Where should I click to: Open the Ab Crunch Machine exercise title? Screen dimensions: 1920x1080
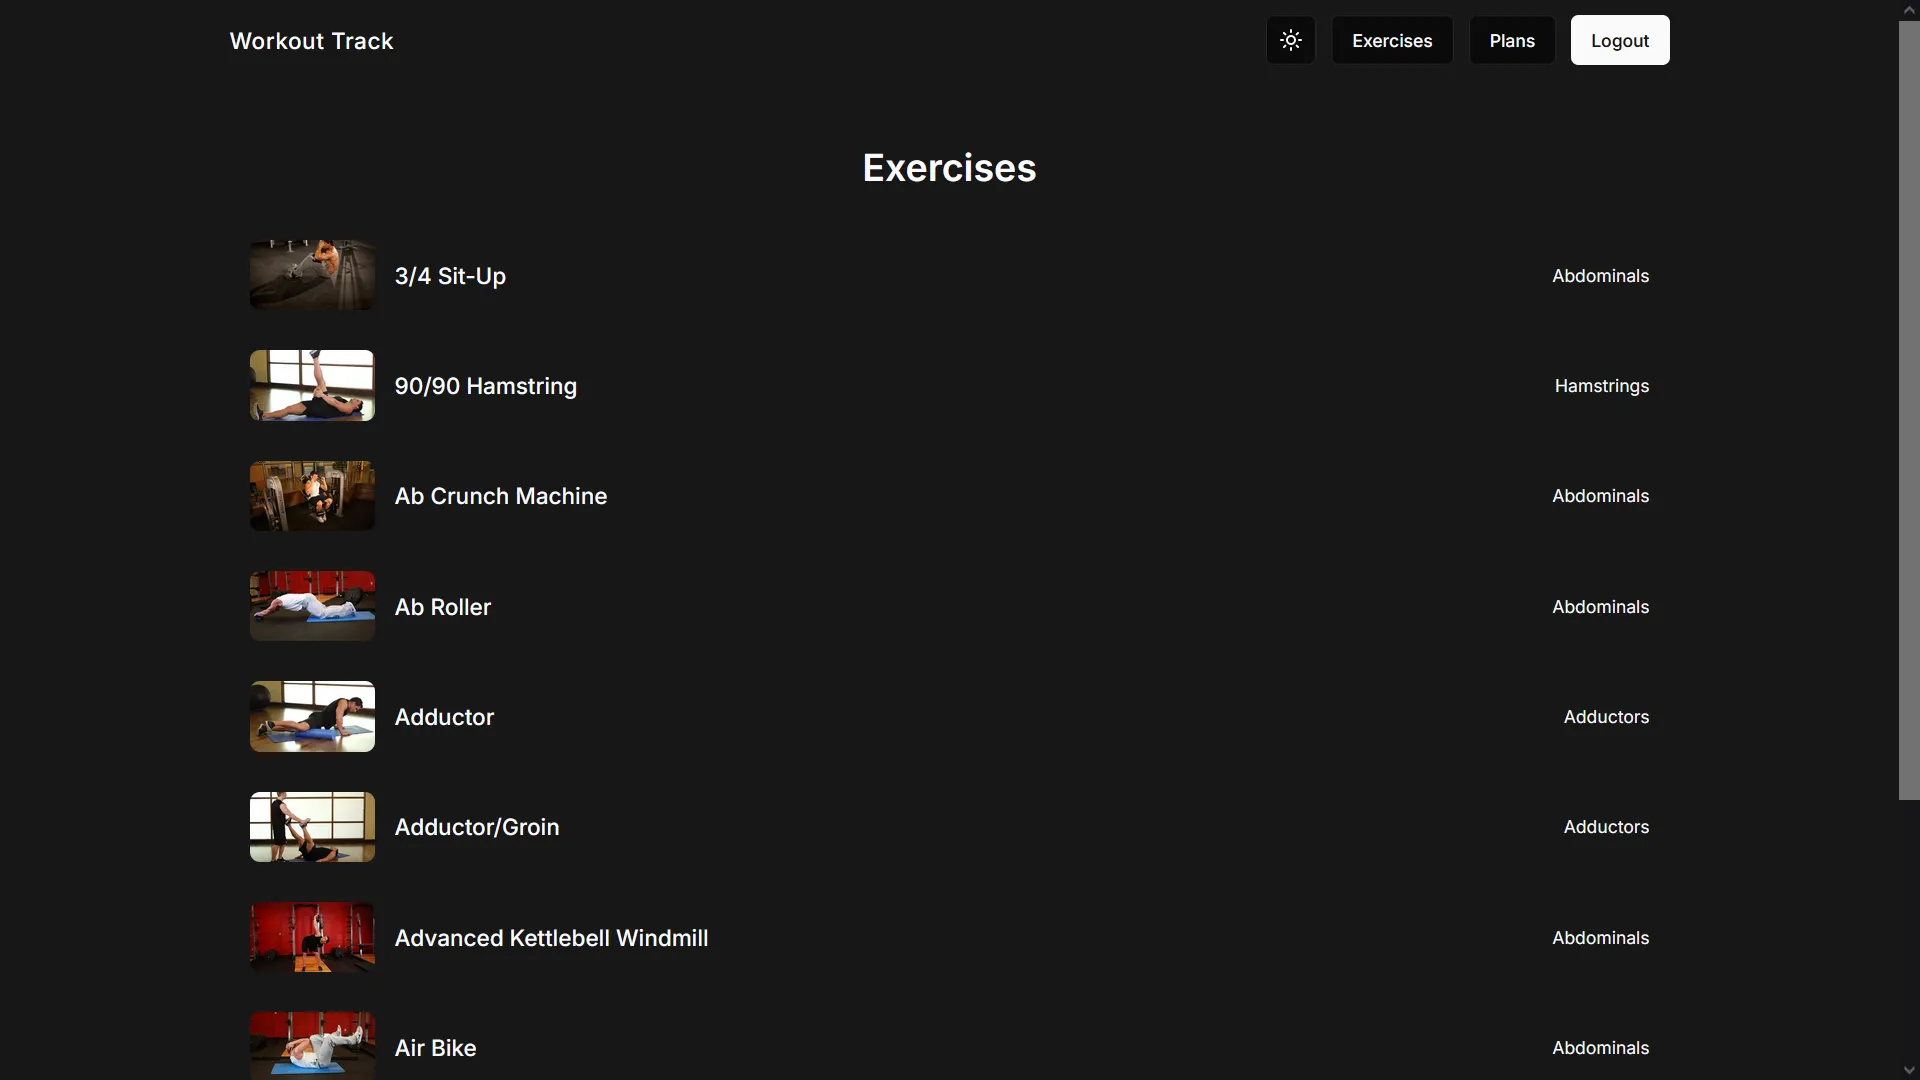point(501,496)
